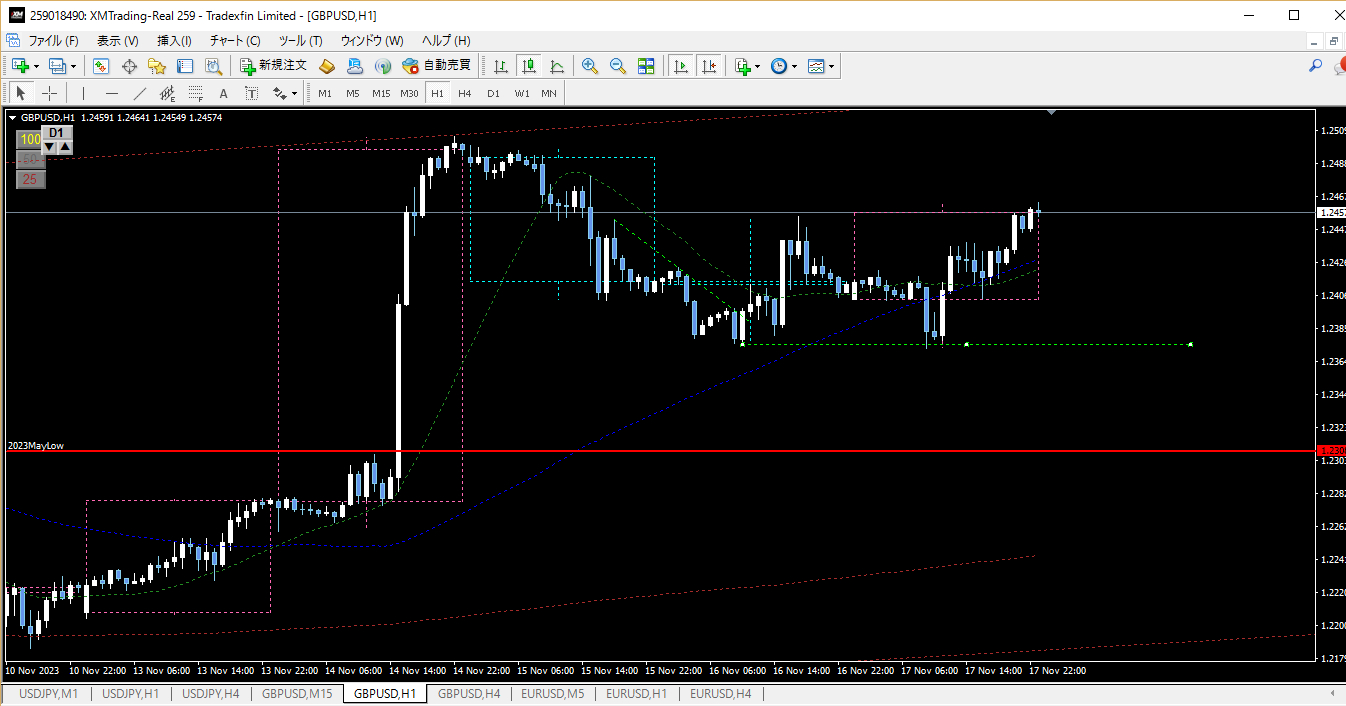This screenshot has width=1346, height=706.
Task: Click the Signals radio-wave icon
Action: tap(382, 66)
